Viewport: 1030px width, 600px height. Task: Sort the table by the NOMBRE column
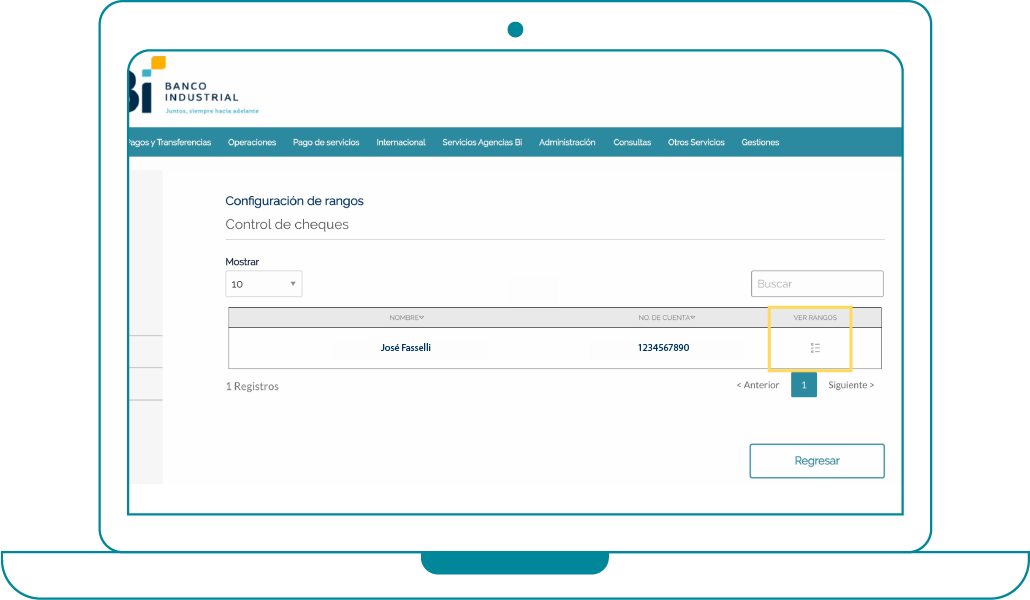pos(406,317)
